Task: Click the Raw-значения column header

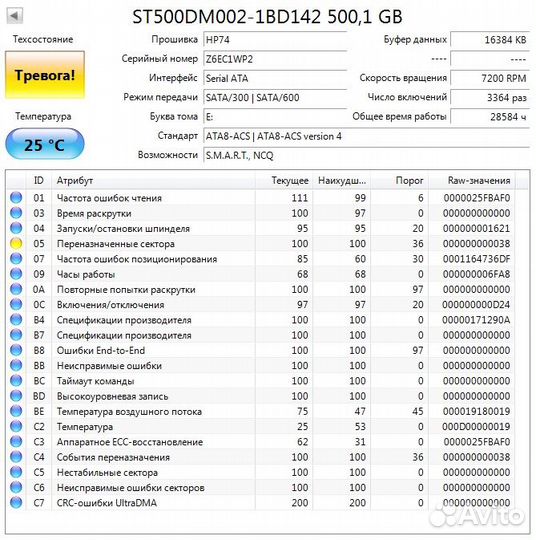Action: [x=472, y=180]
